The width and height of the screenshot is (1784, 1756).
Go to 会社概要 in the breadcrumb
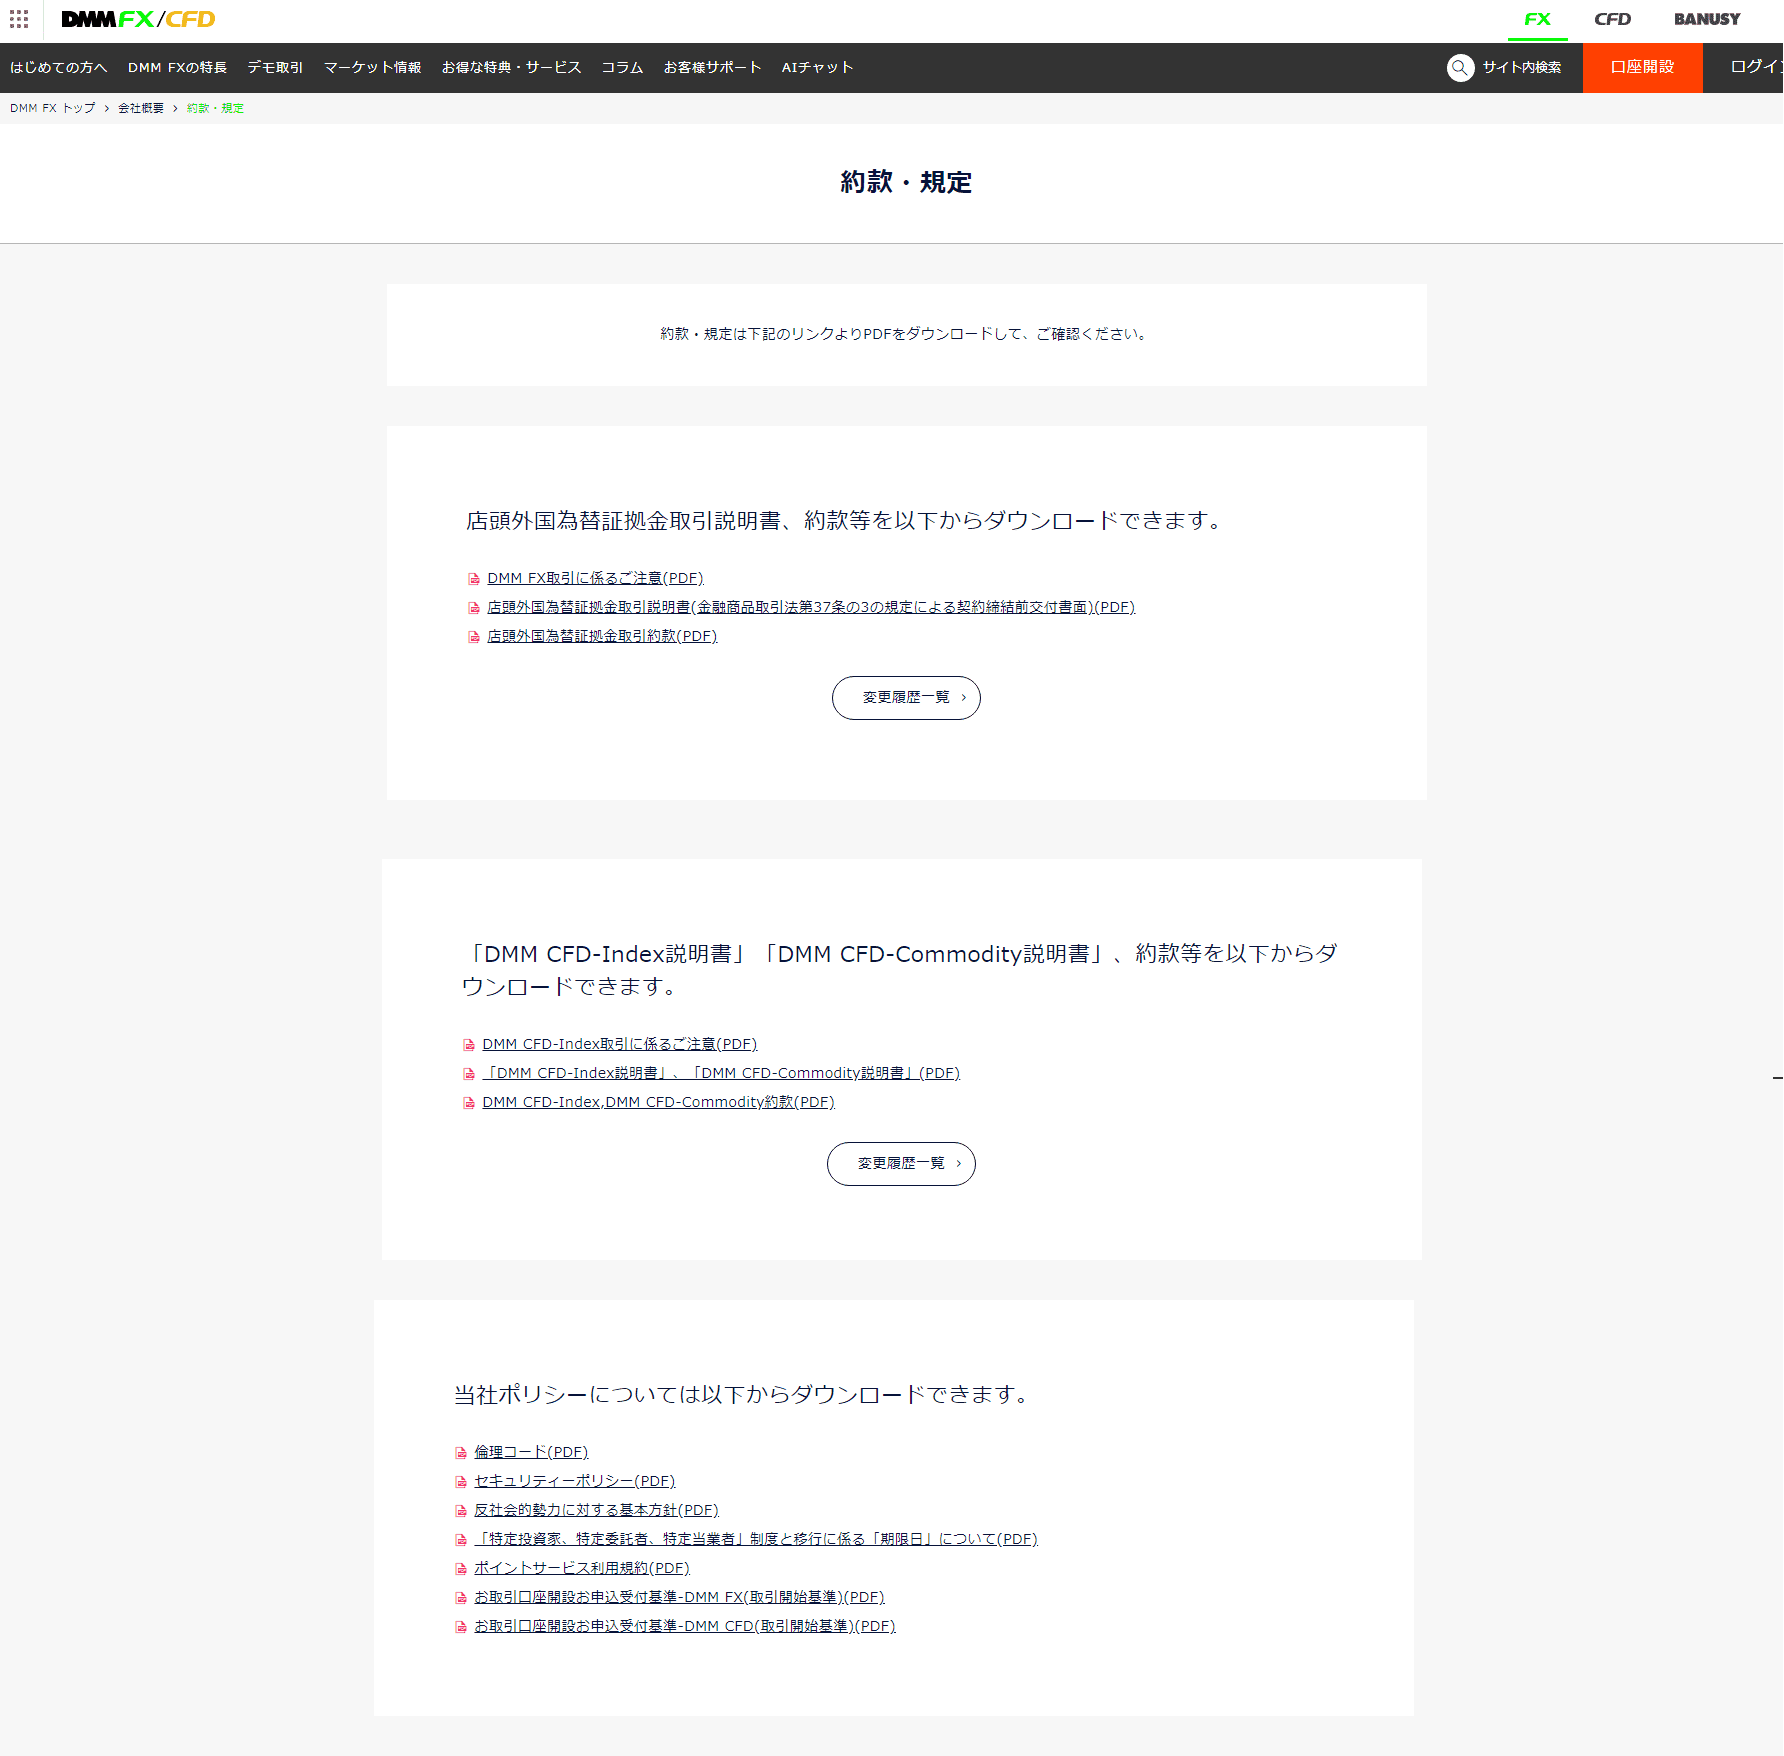(x=140, y=108)
